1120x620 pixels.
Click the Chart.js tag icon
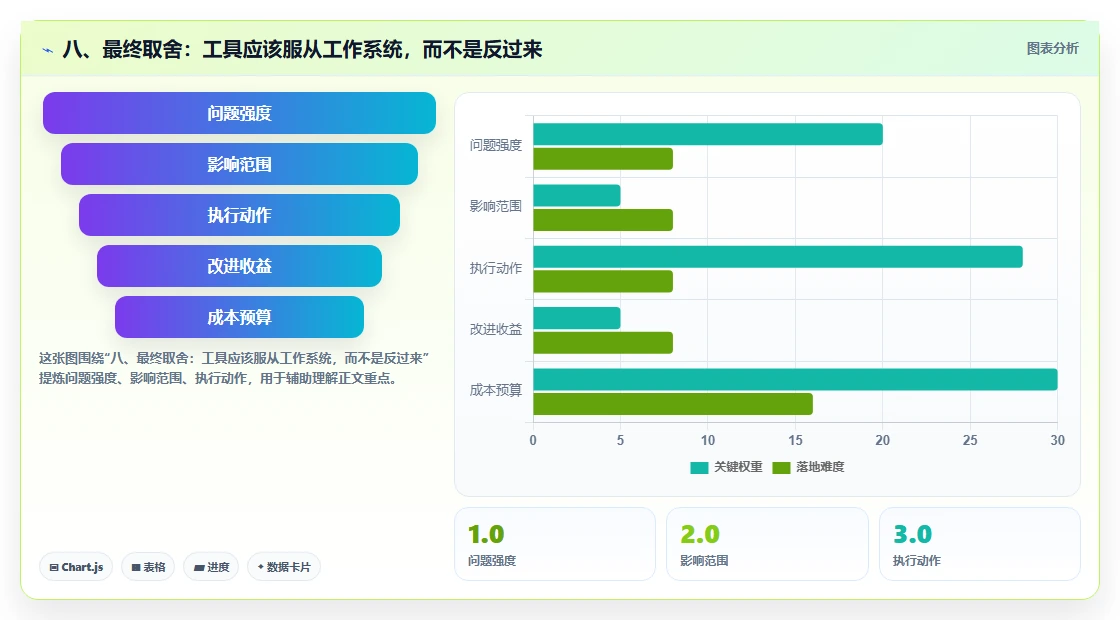(x=54, y=567)
